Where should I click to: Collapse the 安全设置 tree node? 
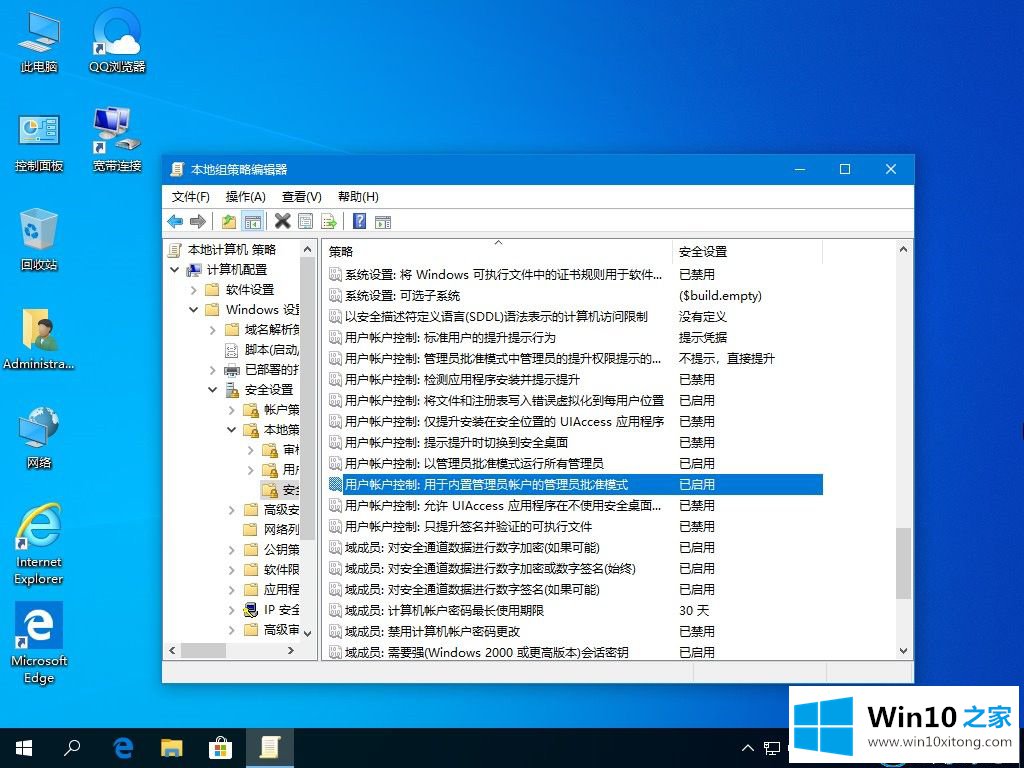212,390
